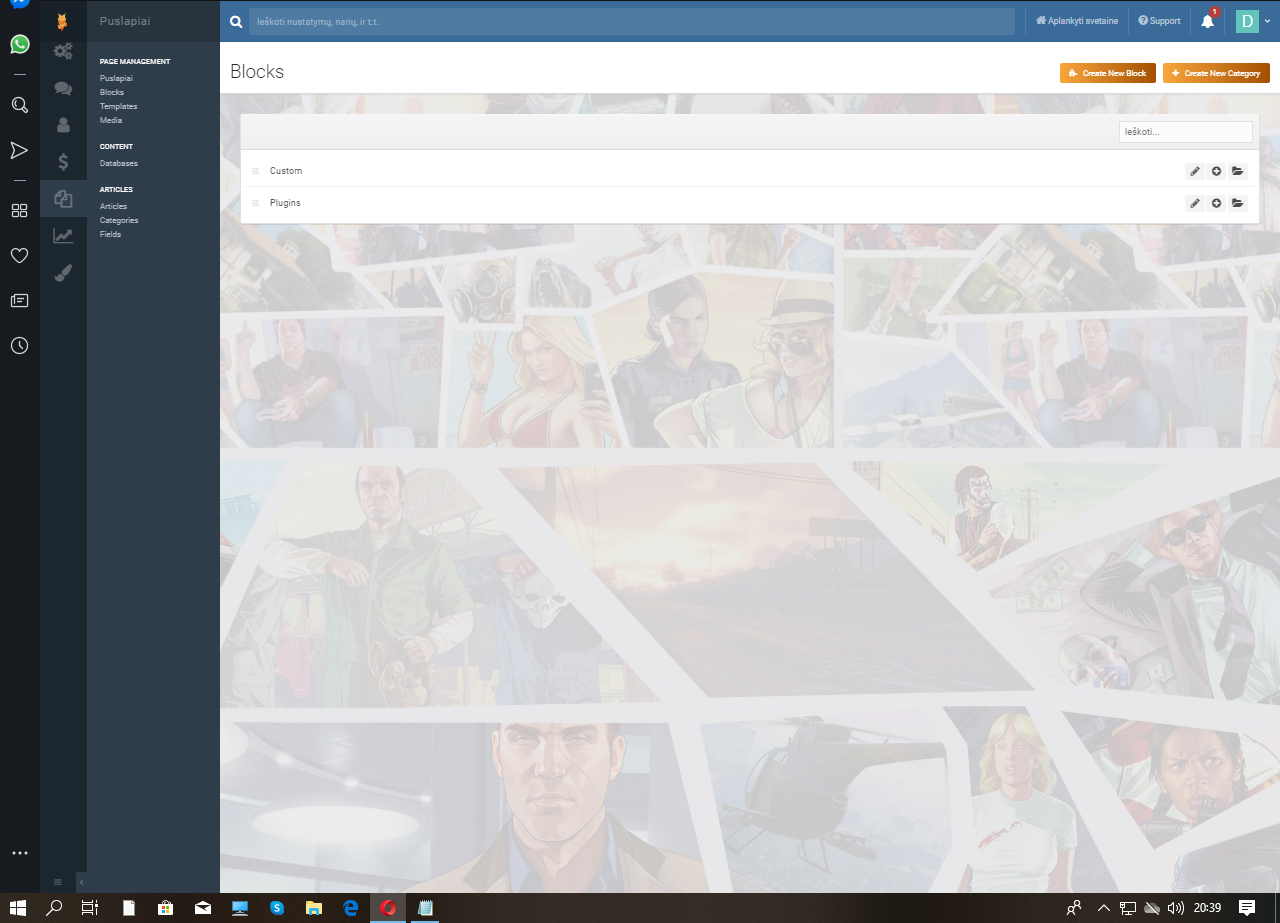Open personal news icon in Opera sidebar
Image resolution: width=1280 pixels, height=923 pixels.
tap(19, 300)
